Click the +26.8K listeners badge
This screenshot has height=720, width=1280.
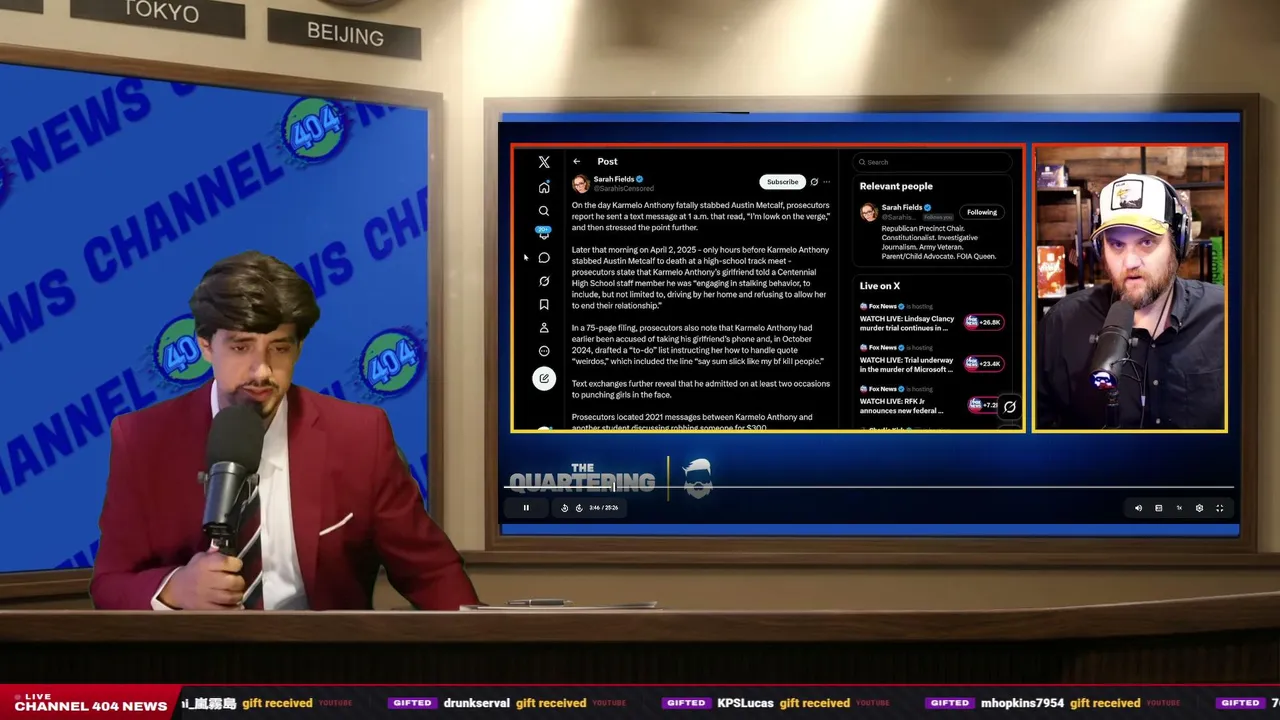pyautogui.click(x=984, y=322)
